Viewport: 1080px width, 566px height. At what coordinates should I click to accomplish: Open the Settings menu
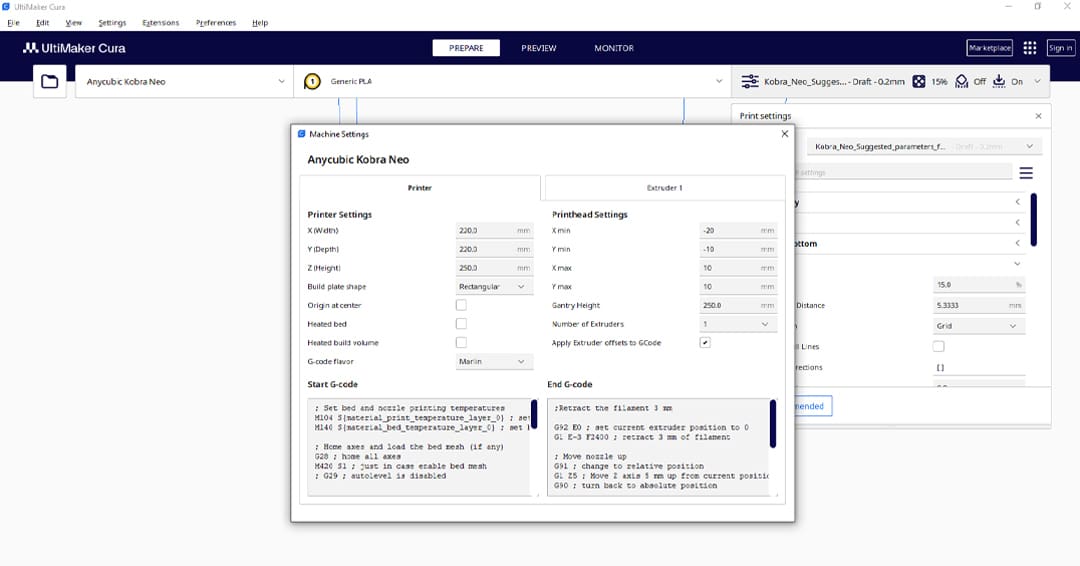pyautogui.click(x=112, y=23)
